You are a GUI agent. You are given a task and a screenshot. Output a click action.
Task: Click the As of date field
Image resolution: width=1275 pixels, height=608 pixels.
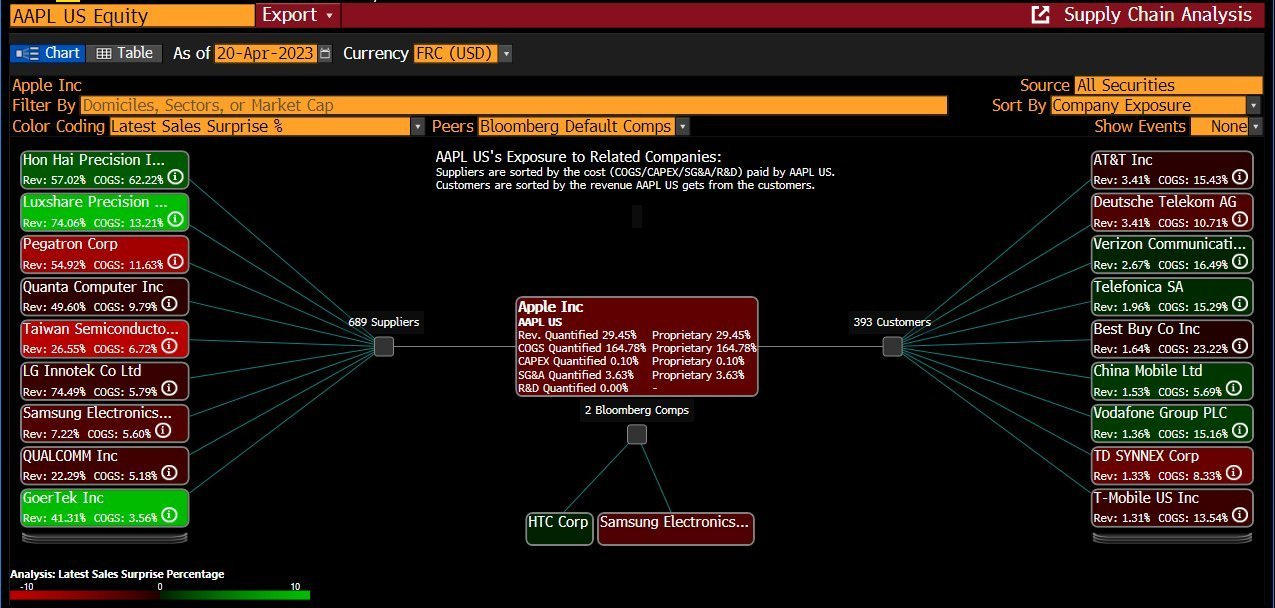(x=266, y=54)
